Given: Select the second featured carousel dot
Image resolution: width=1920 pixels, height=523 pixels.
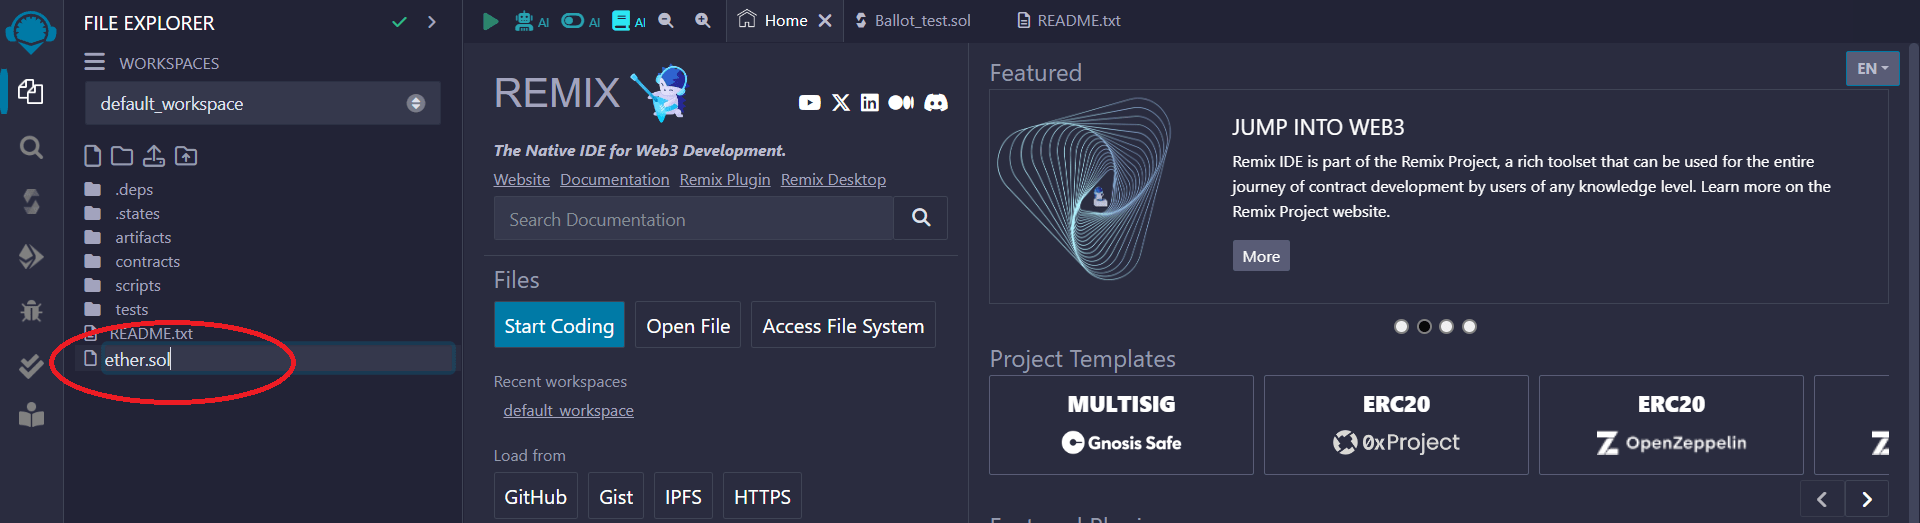Looking at the screenshot, I should click(x=1424, y=326).
